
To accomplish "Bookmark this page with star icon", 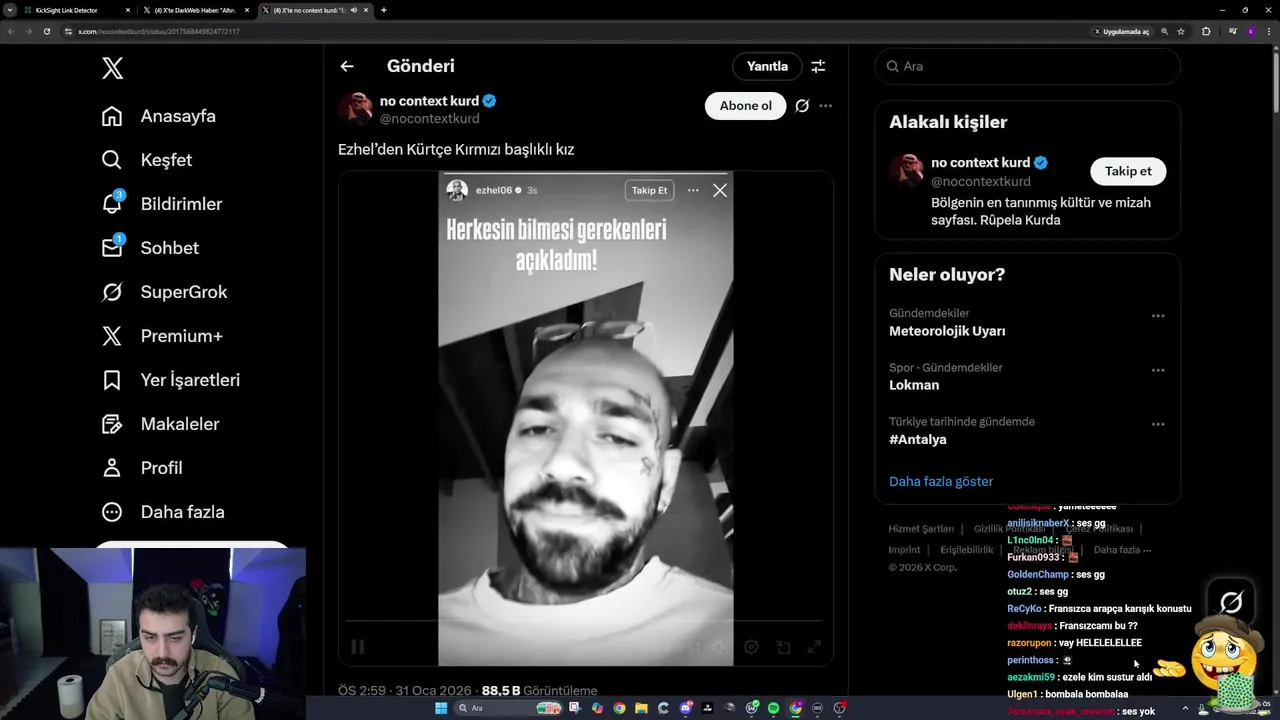I will [1181, 31].
